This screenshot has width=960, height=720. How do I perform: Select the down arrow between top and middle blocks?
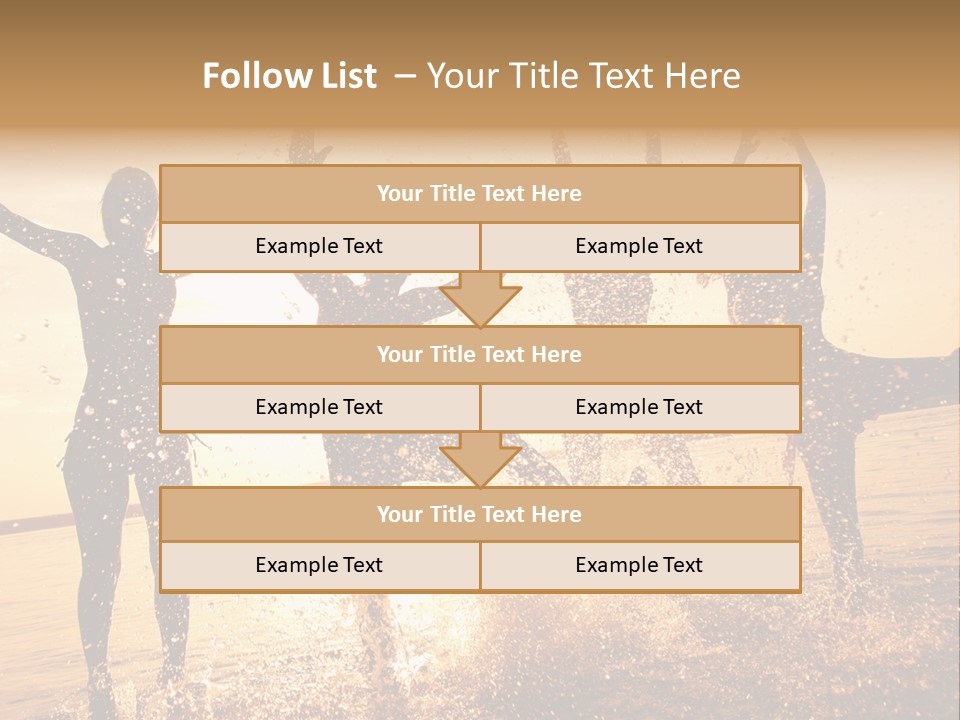480,299
